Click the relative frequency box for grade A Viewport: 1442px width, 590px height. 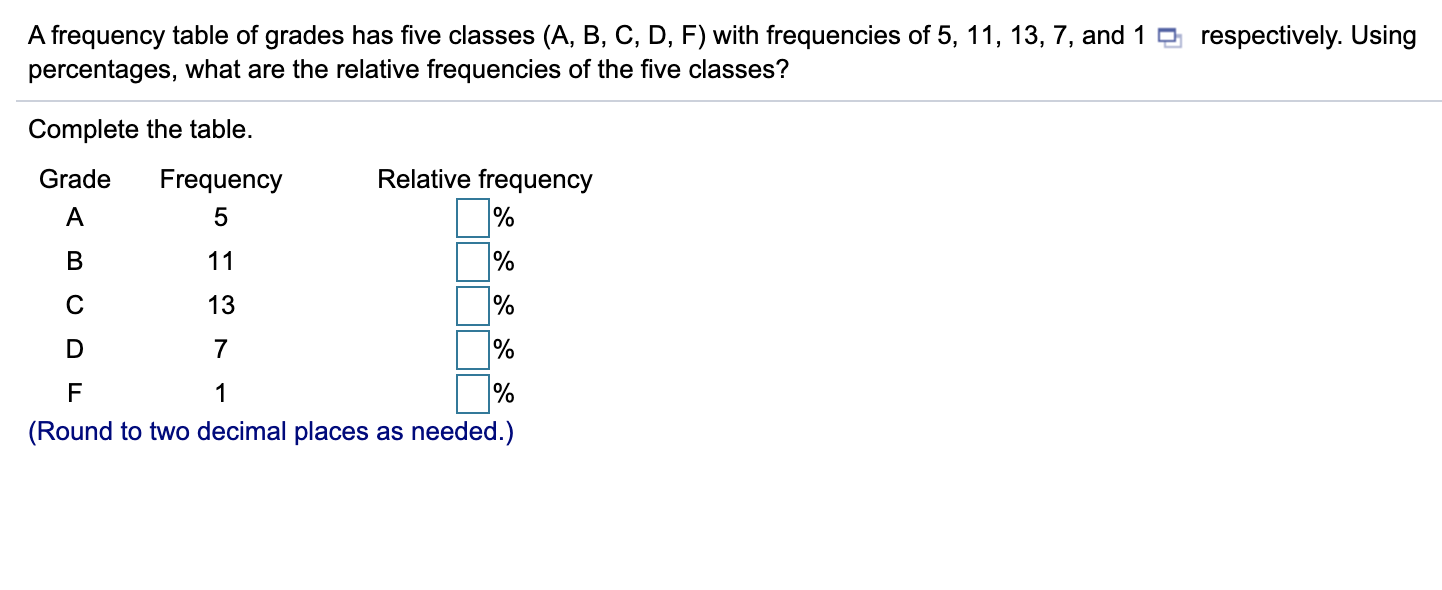pos(471,216)
